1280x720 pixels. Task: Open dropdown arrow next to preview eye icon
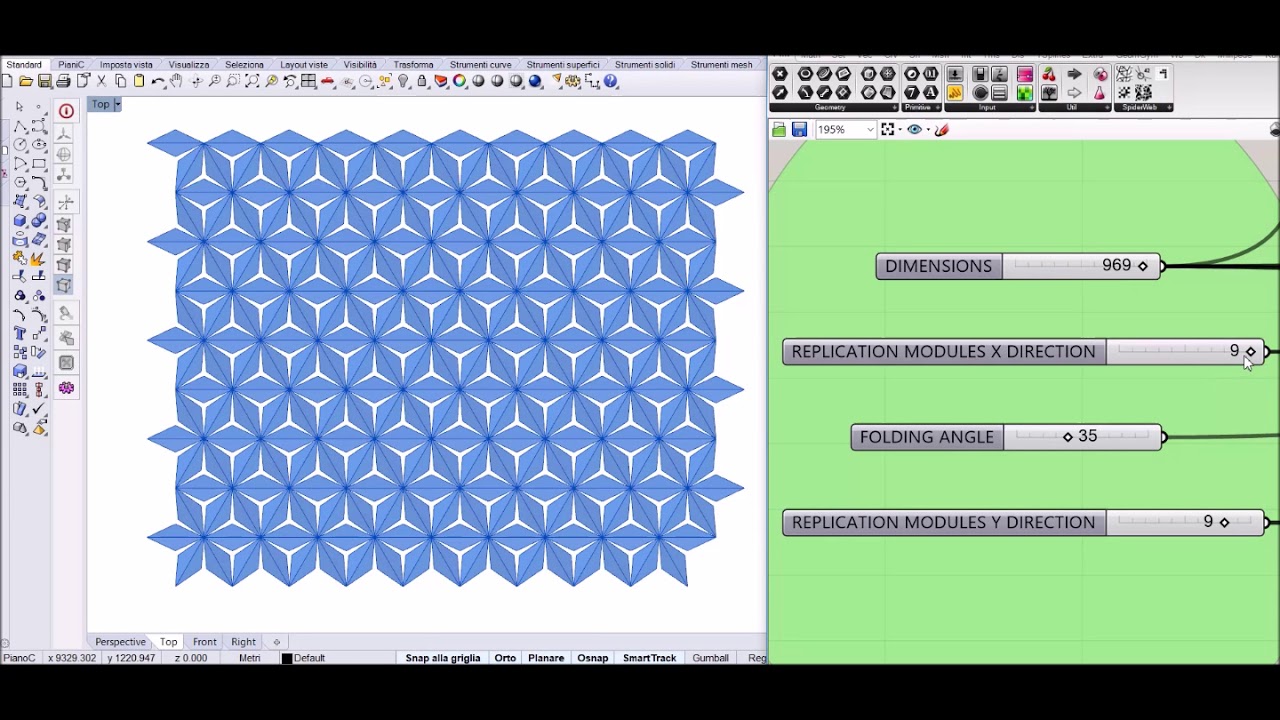point(928,129)
